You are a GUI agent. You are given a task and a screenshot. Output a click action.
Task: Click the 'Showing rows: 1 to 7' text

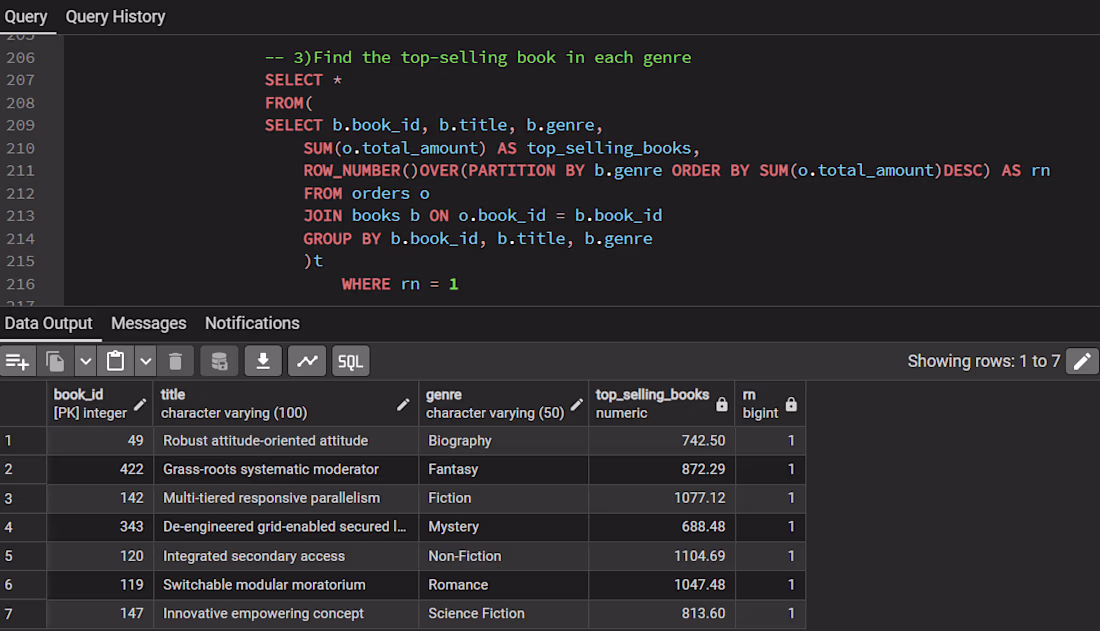click(984, 361)
